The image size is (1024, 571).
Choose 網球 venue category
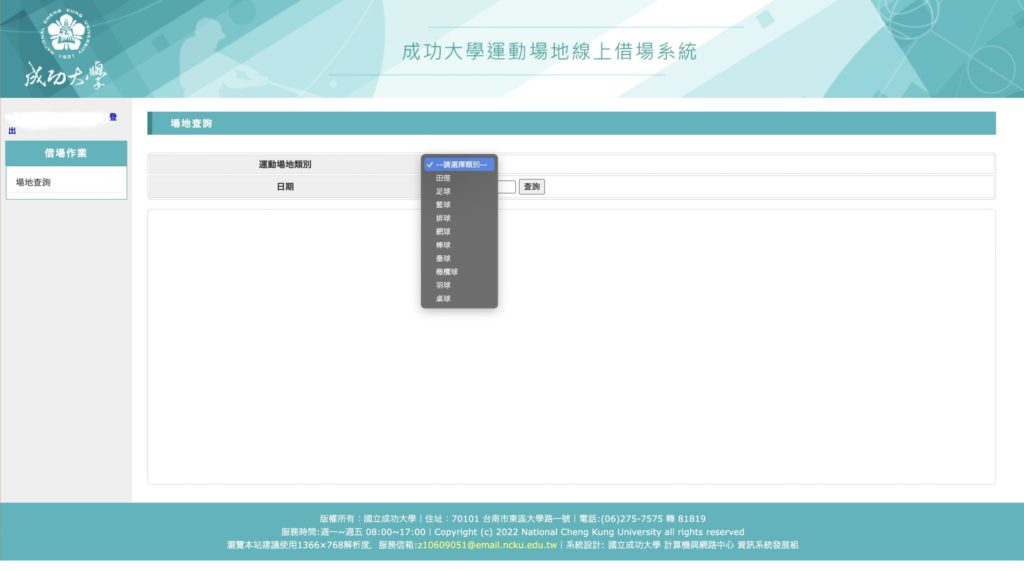tap(443, 231)
